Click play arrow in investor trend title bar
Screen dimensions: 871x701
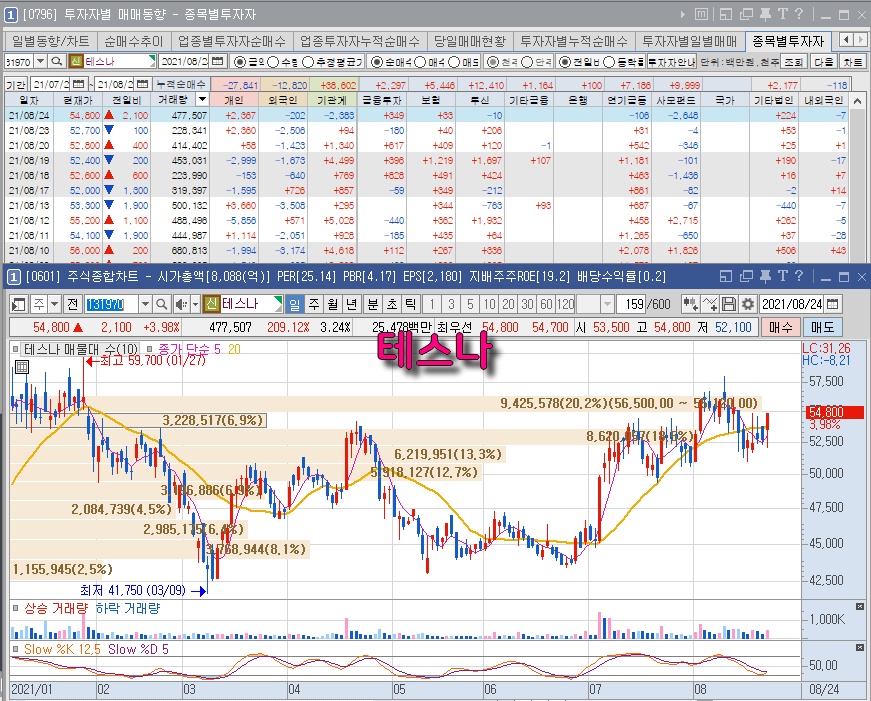(x=683, y=14)
